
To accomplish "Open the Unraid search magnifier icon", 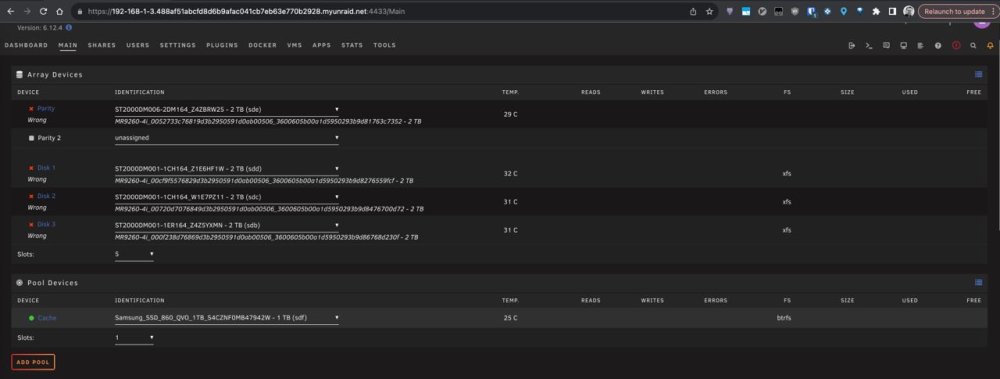I will pyautogui.click(x=973, y=45).
